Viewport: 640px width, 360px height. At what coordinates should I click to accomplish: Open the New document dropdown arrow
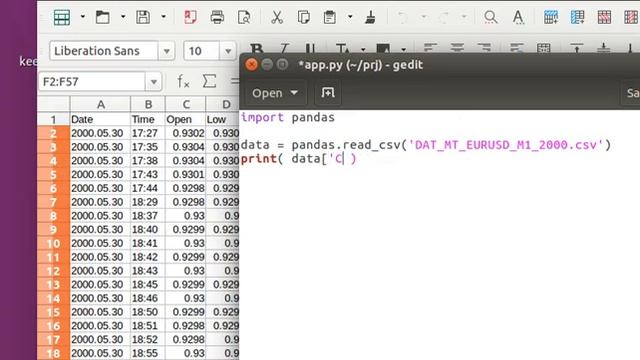click(x=82, y=17)
